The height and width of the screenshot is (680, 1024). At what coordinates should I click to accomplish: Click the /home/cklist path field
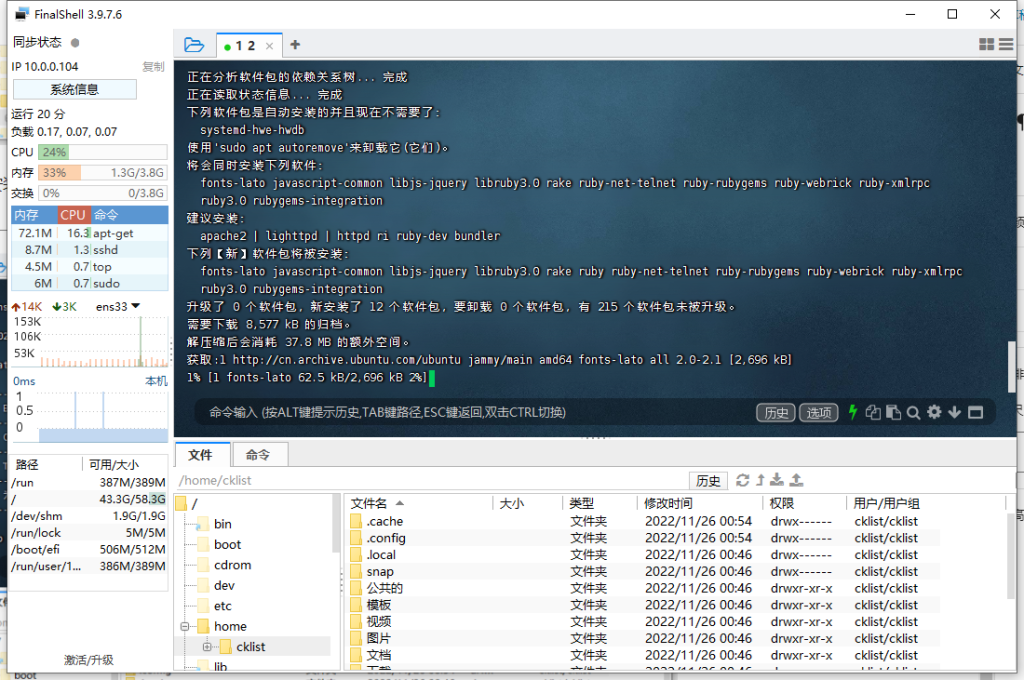(431, 481)
